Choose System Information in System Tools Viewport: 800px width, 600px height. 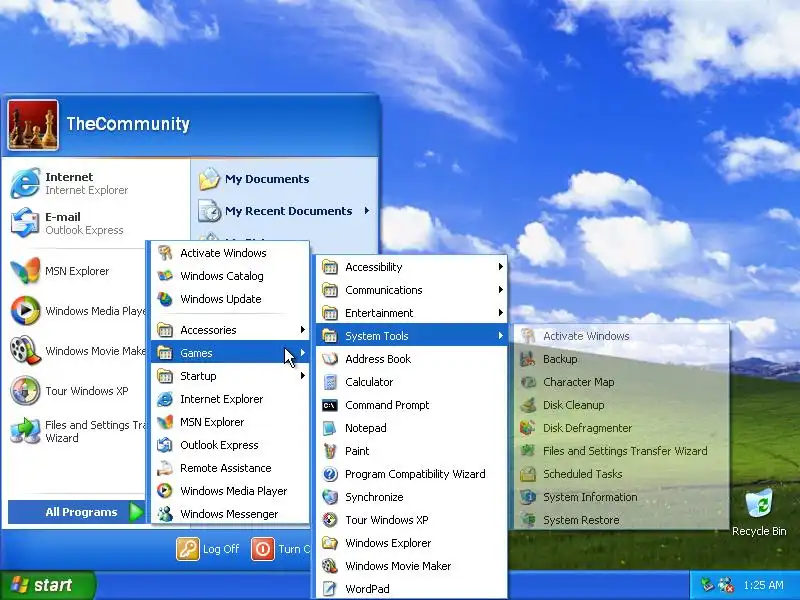click(x=621, y=497)
